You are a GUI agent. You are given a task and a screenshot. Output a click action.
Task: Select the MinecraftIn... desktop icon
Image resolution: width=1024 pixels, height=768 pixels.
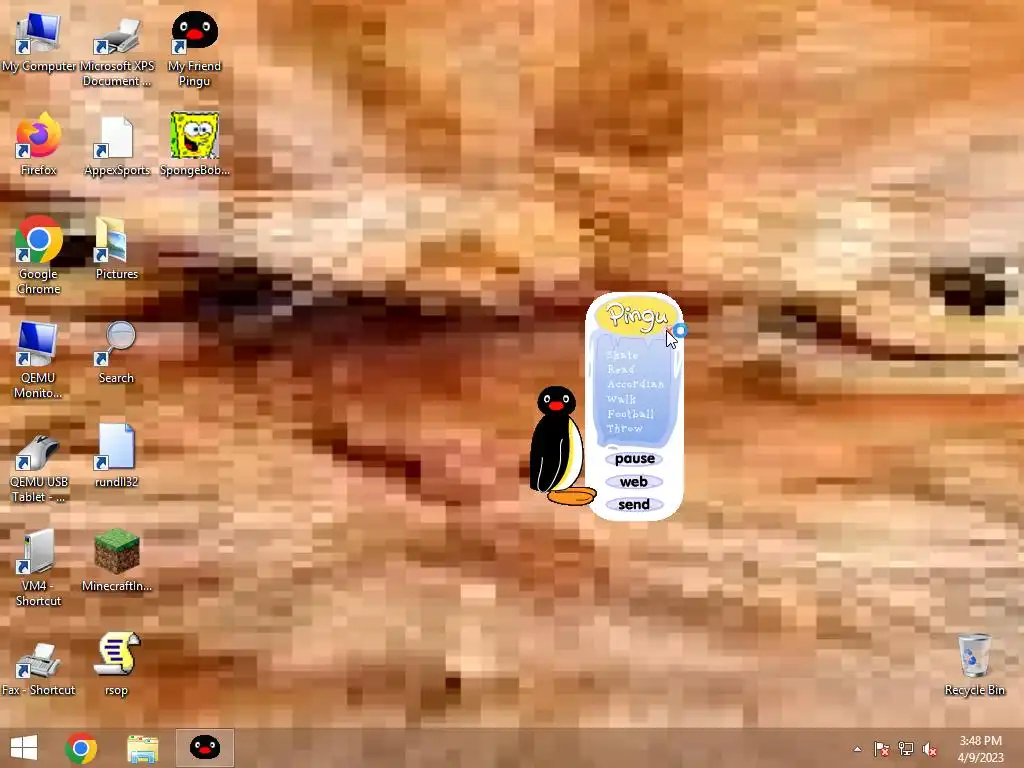(x=116, y=560)
